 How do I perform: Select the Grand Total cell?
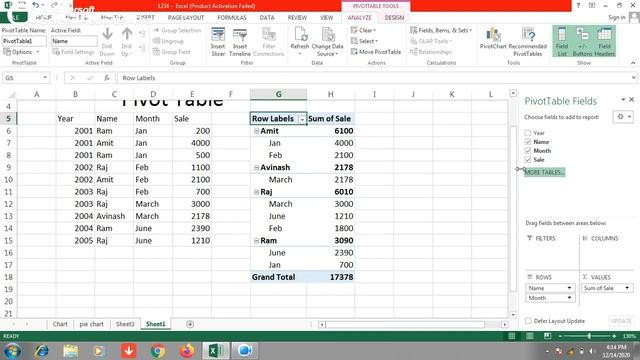278,277
